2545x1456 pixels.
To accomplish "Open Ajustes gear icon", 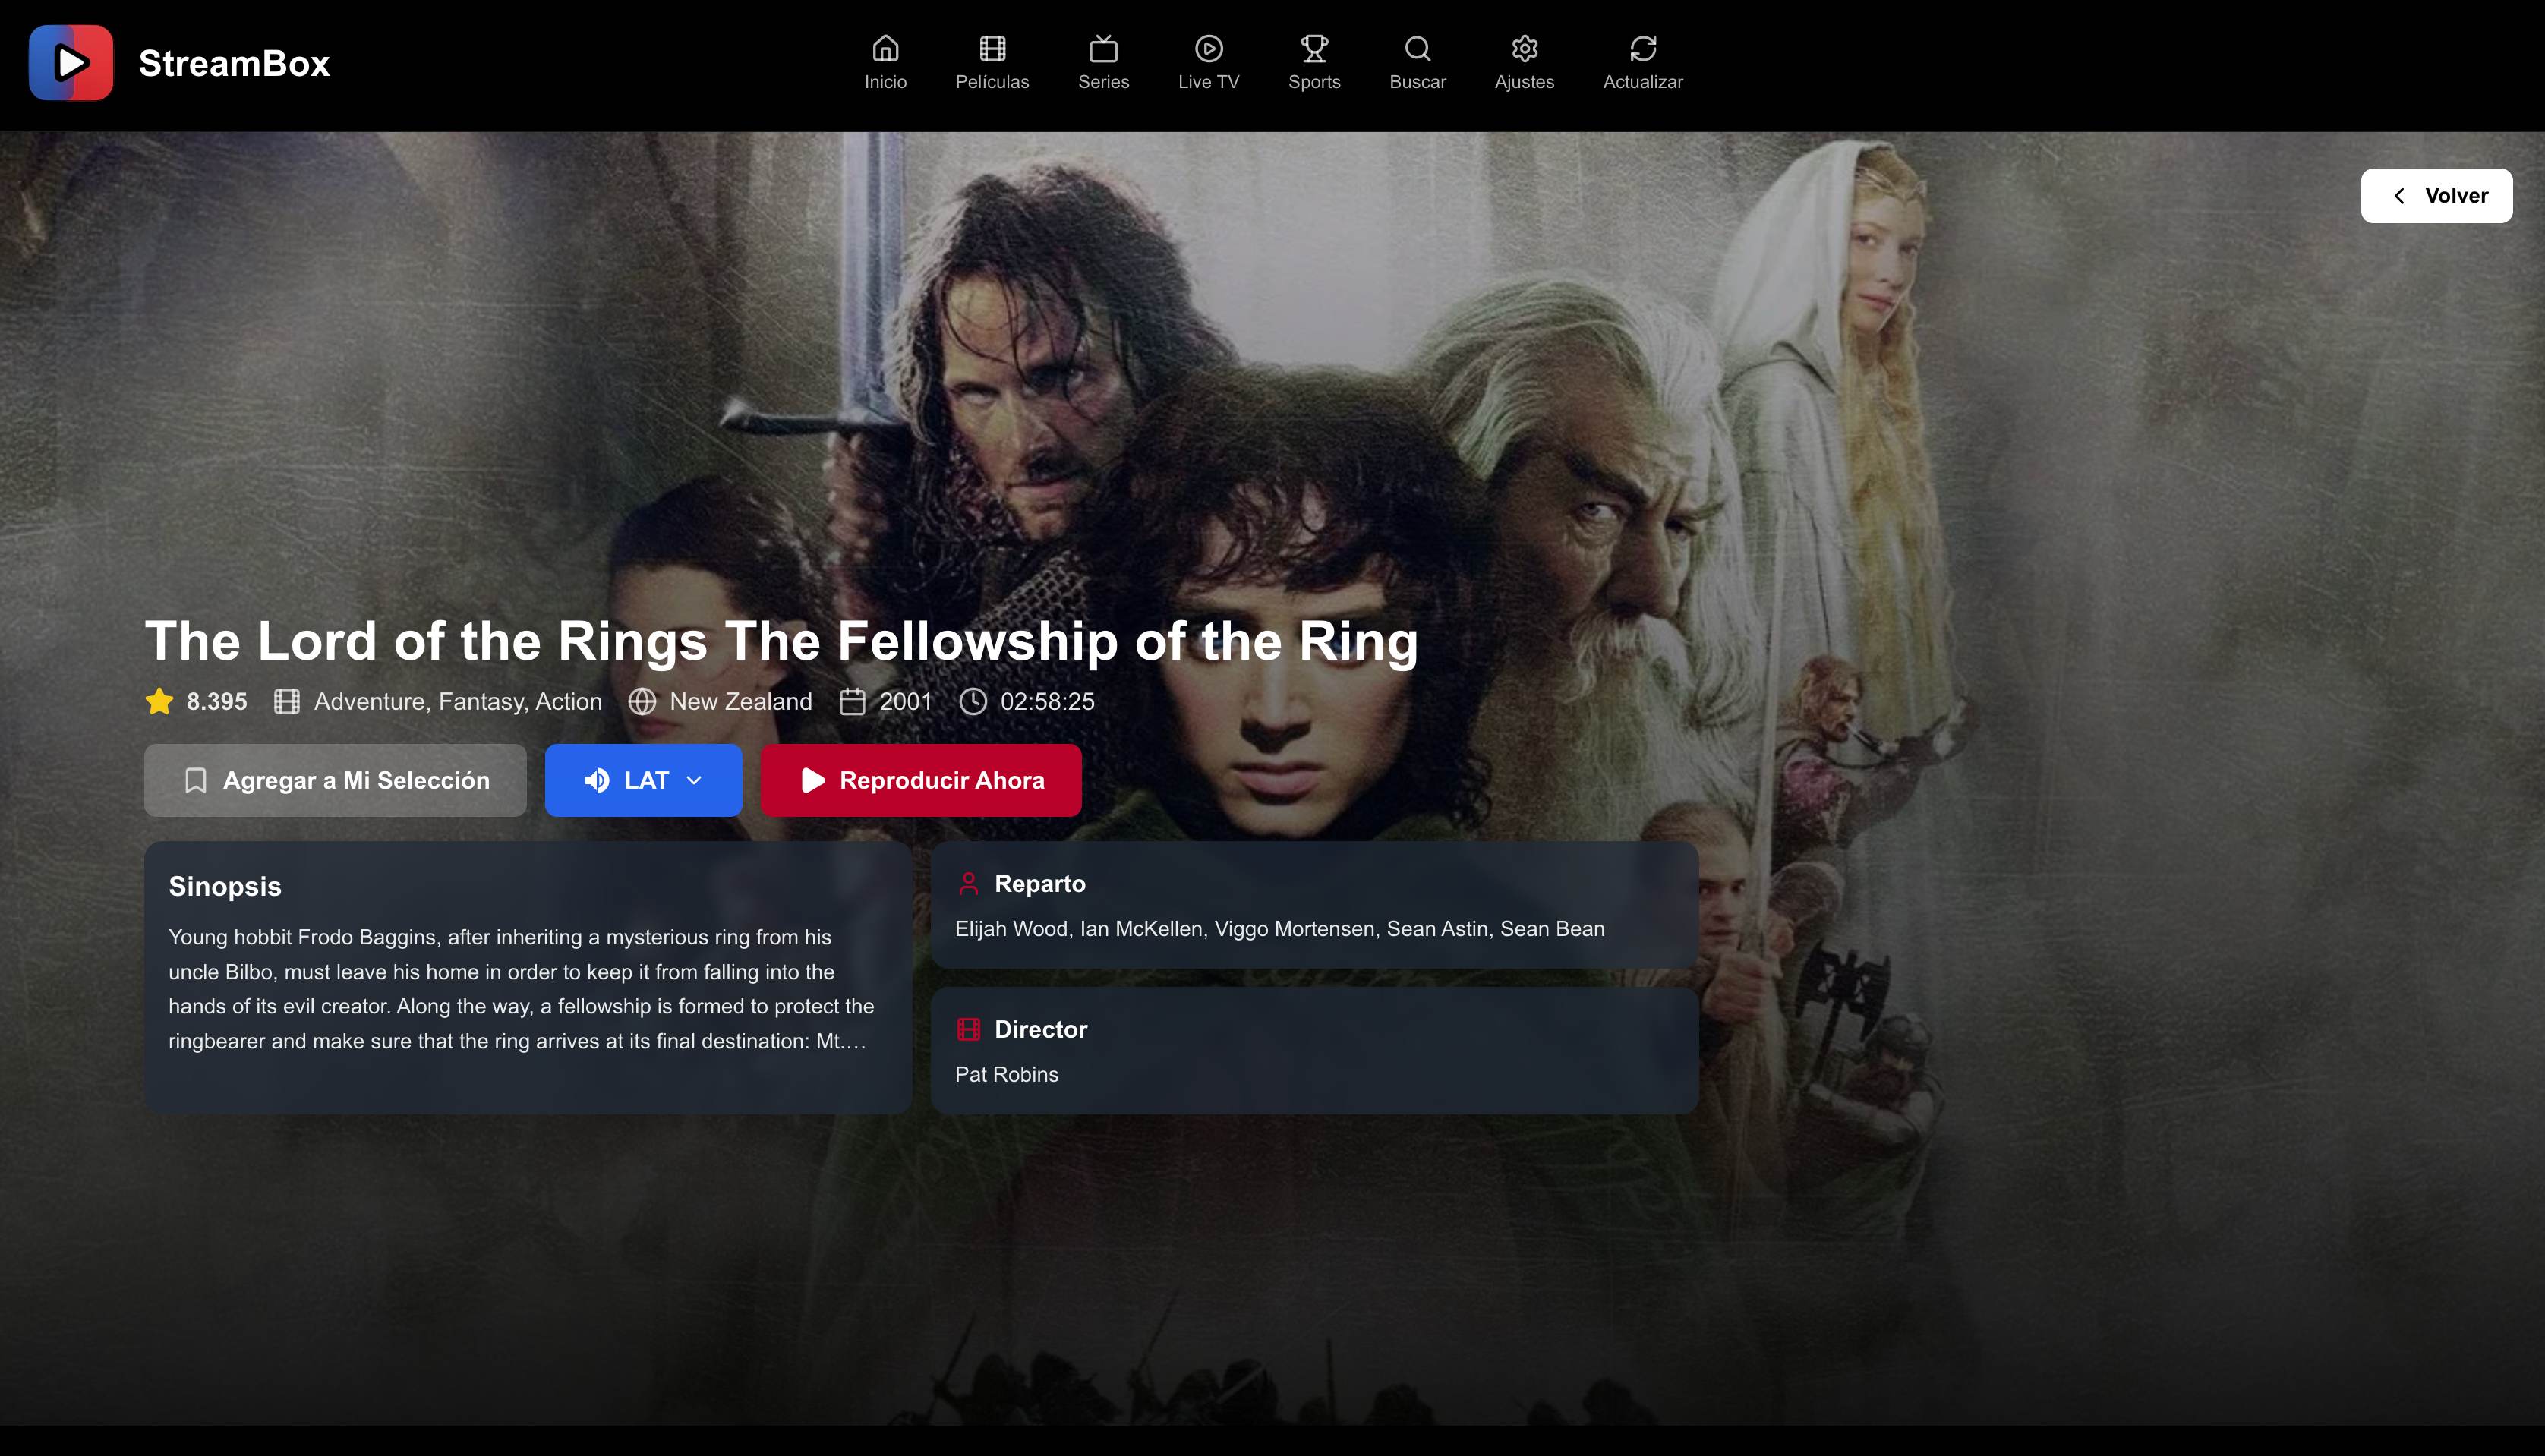I will [x=1524, y=48].
